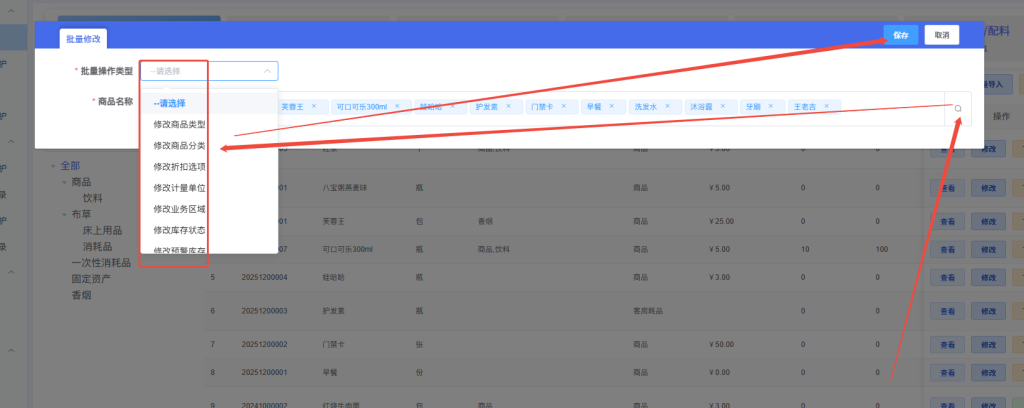
Task: Edit the 芙蓉王 row with 修改
Action: (x=988, y=221)
